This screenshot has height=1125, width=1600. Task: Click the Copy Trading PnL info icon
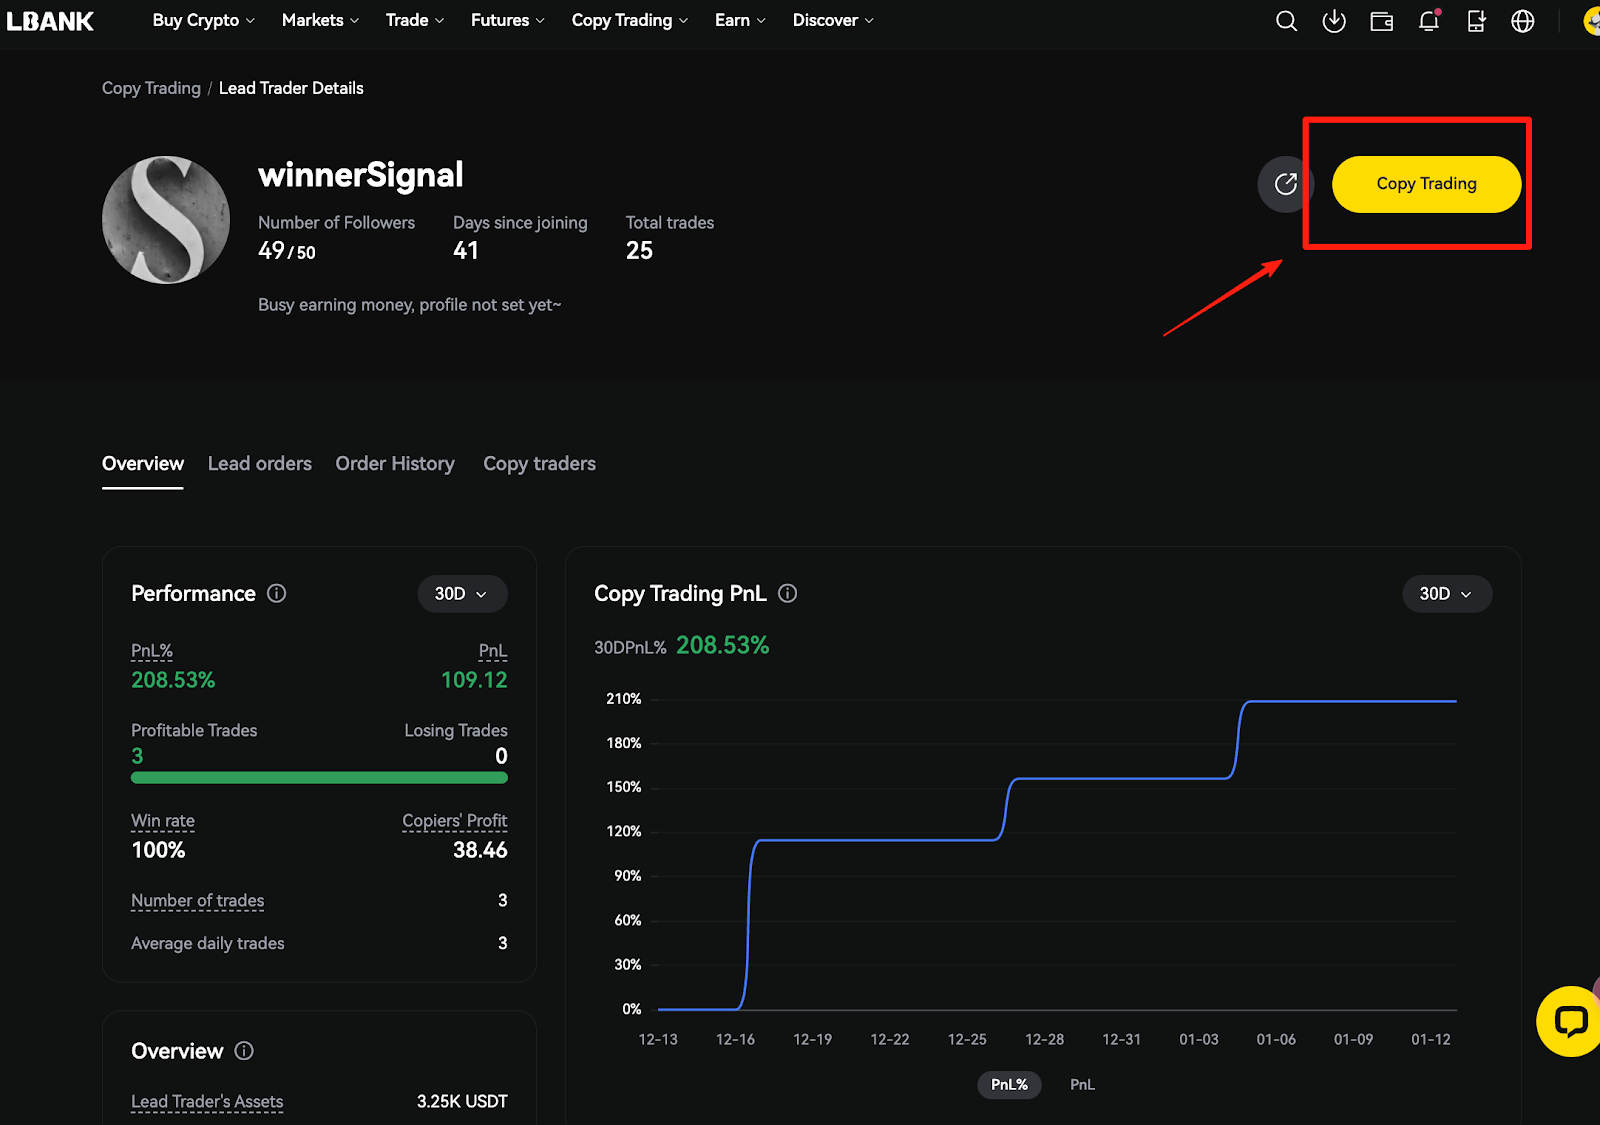click(x=788, y=593)
